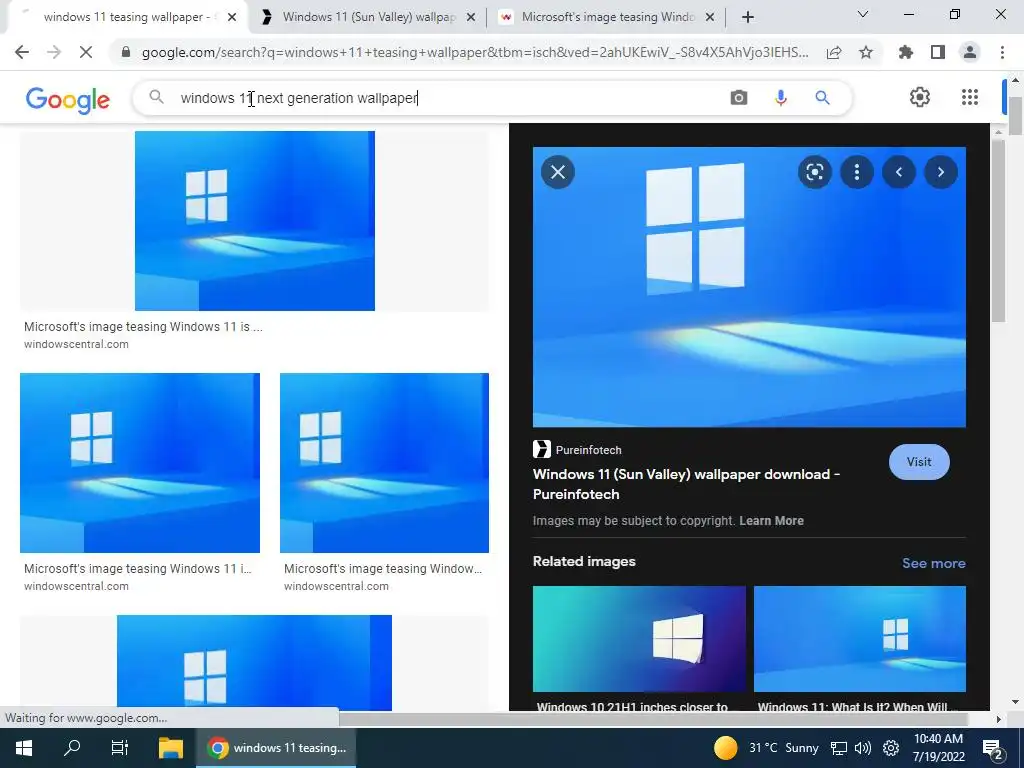This screenshot has width=1024, height=768.
Task: Go back to the previous page
Action: pyautogui.click(x=22, y=52)
